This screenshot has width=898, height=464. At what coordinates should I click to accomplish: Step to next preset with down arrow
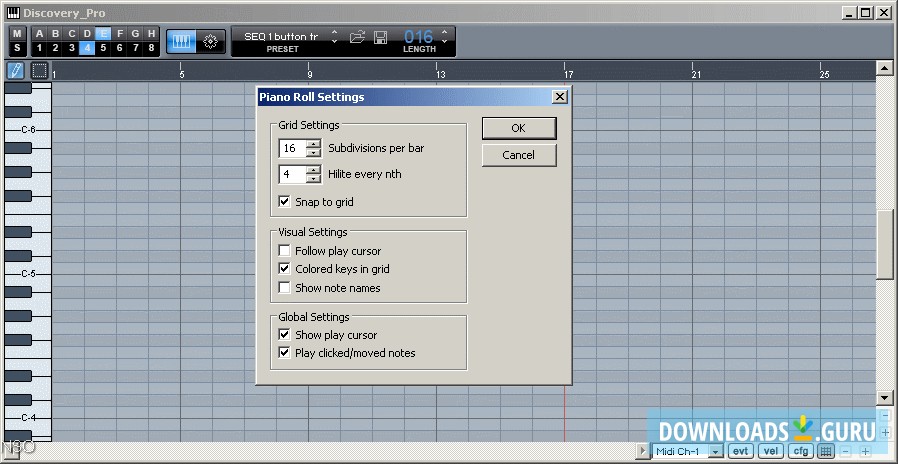(335, 41)
